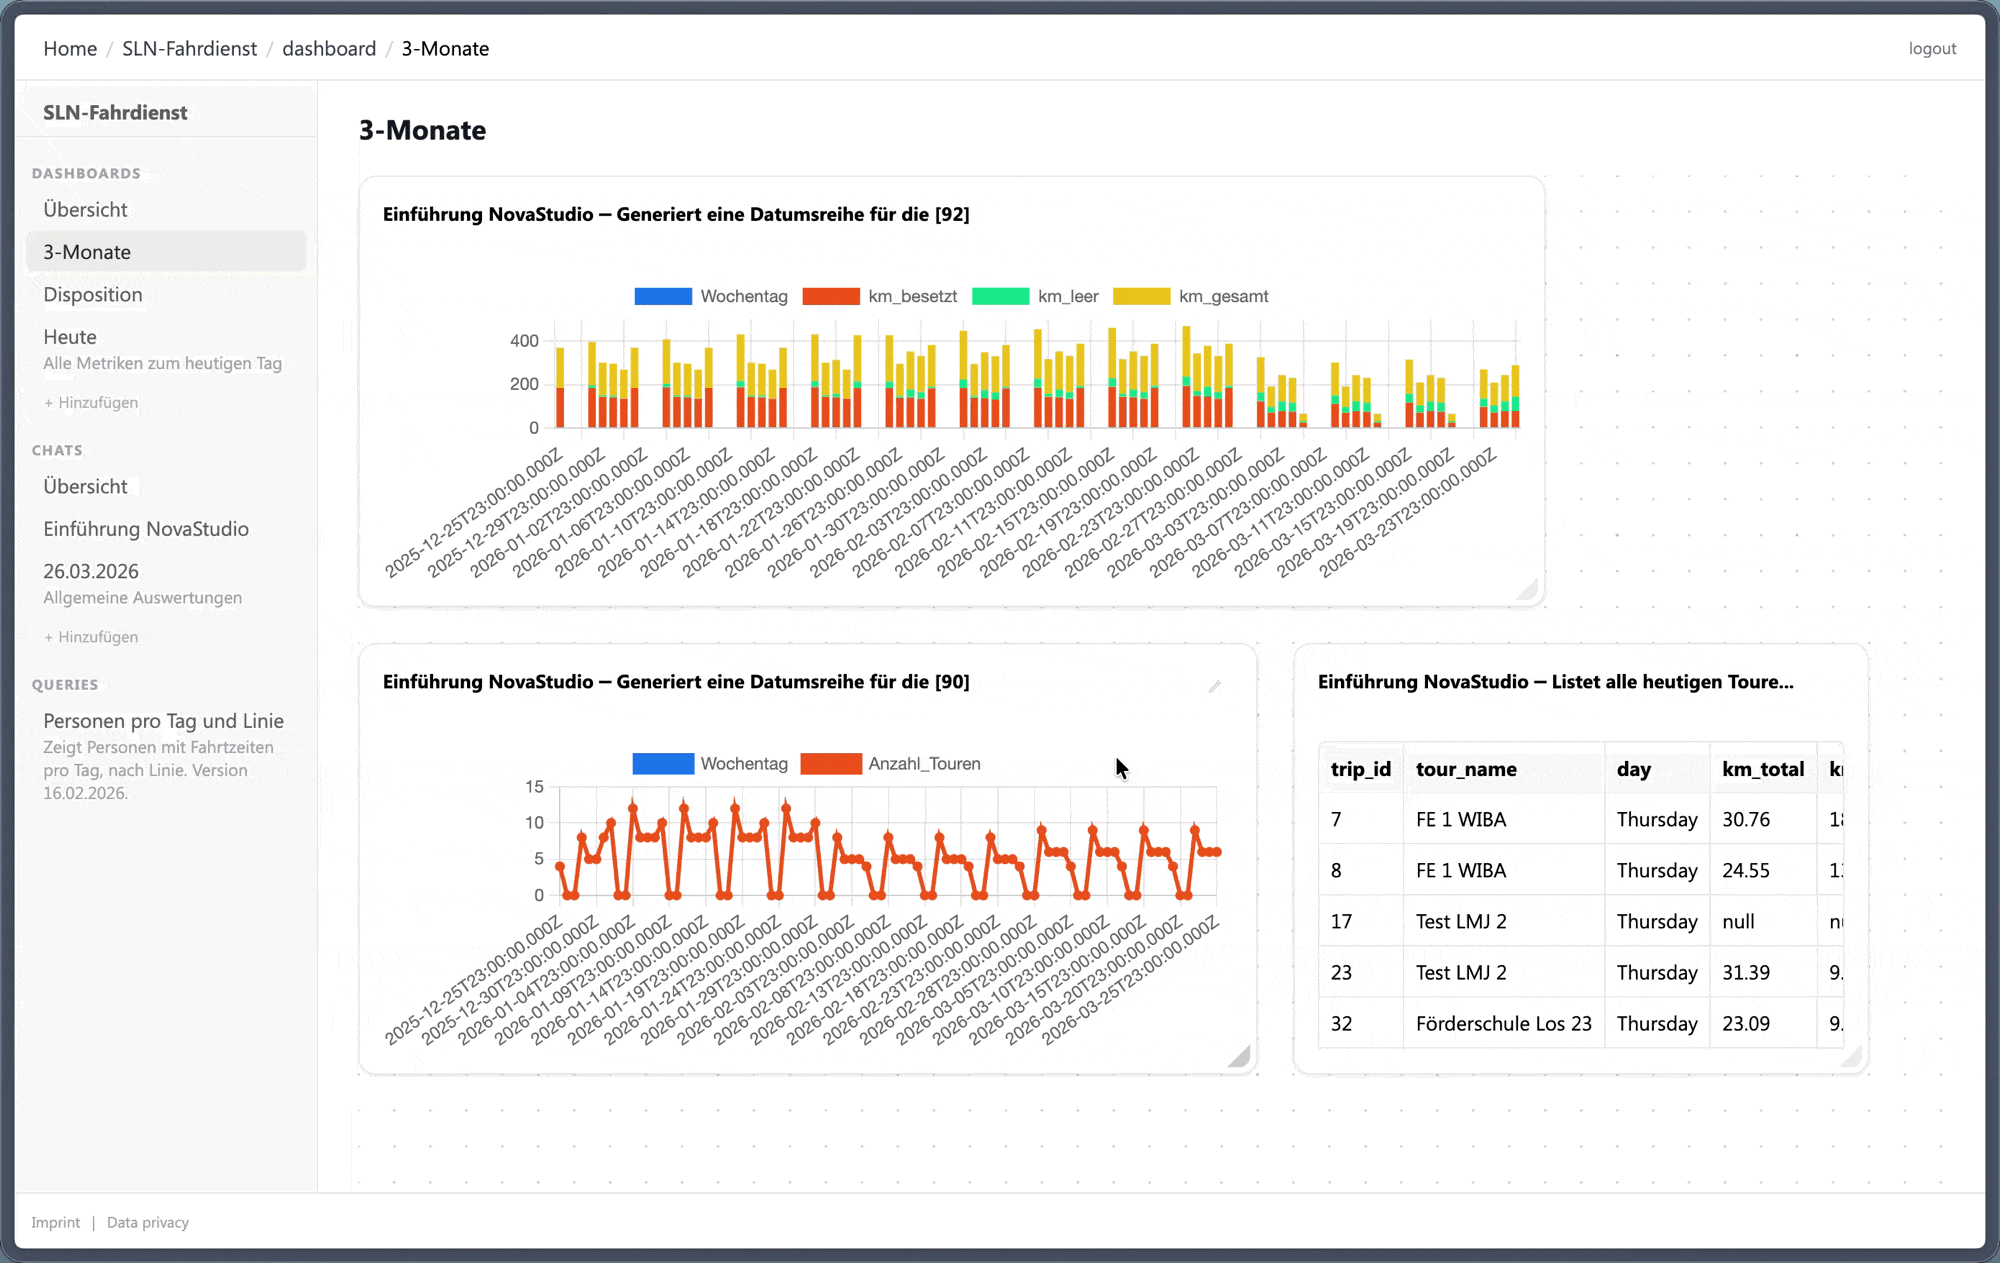Click the km_total column header

[x=1763, y=768]
